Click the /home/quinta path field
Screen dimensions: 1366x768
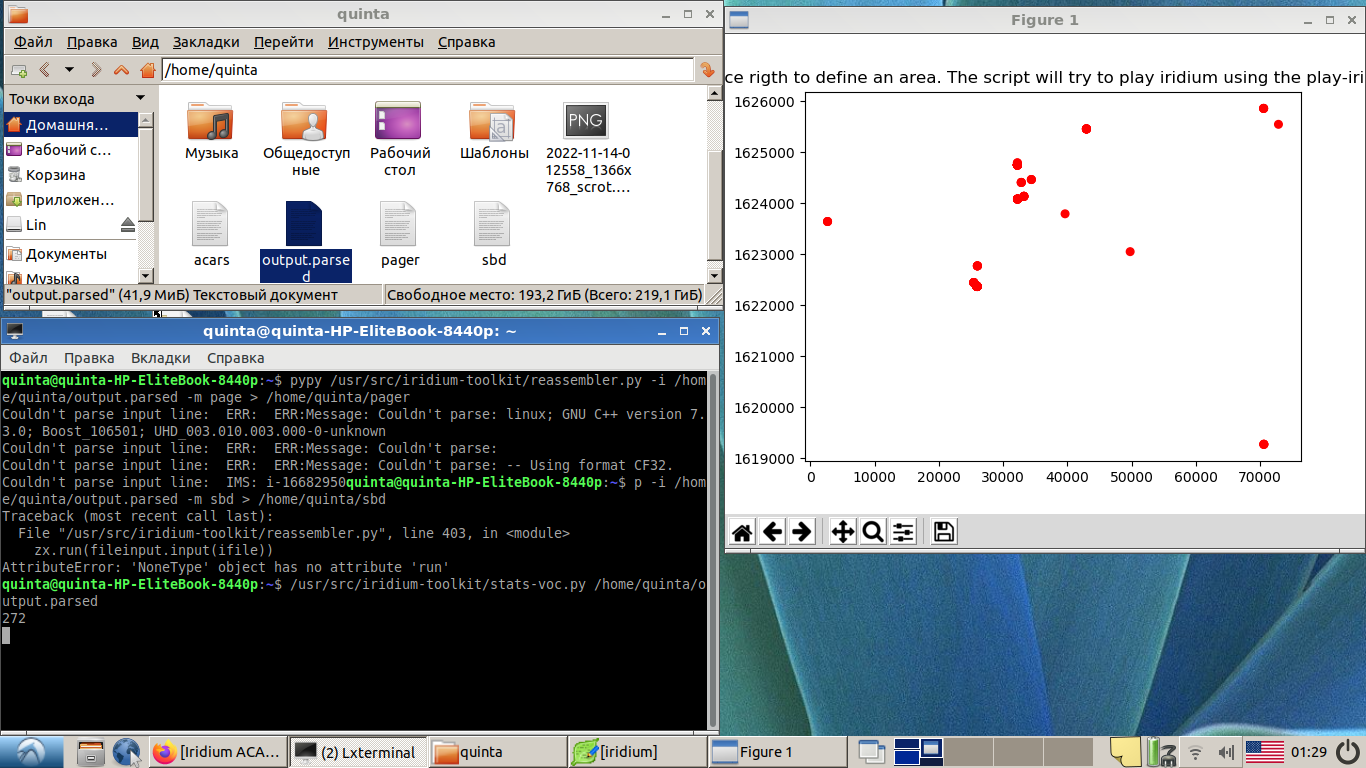[426, 70]
